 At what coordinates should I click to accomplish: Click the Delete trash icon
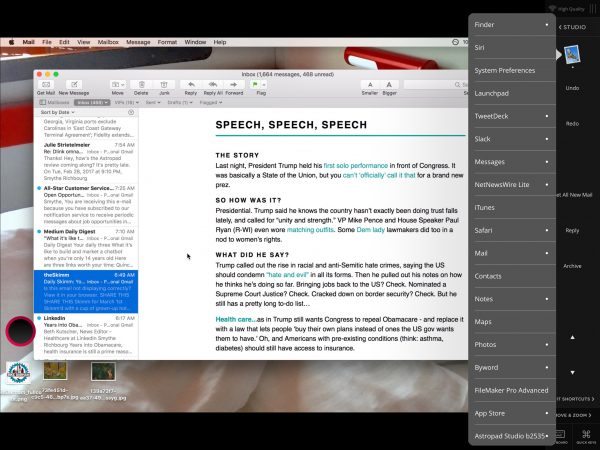141,85
